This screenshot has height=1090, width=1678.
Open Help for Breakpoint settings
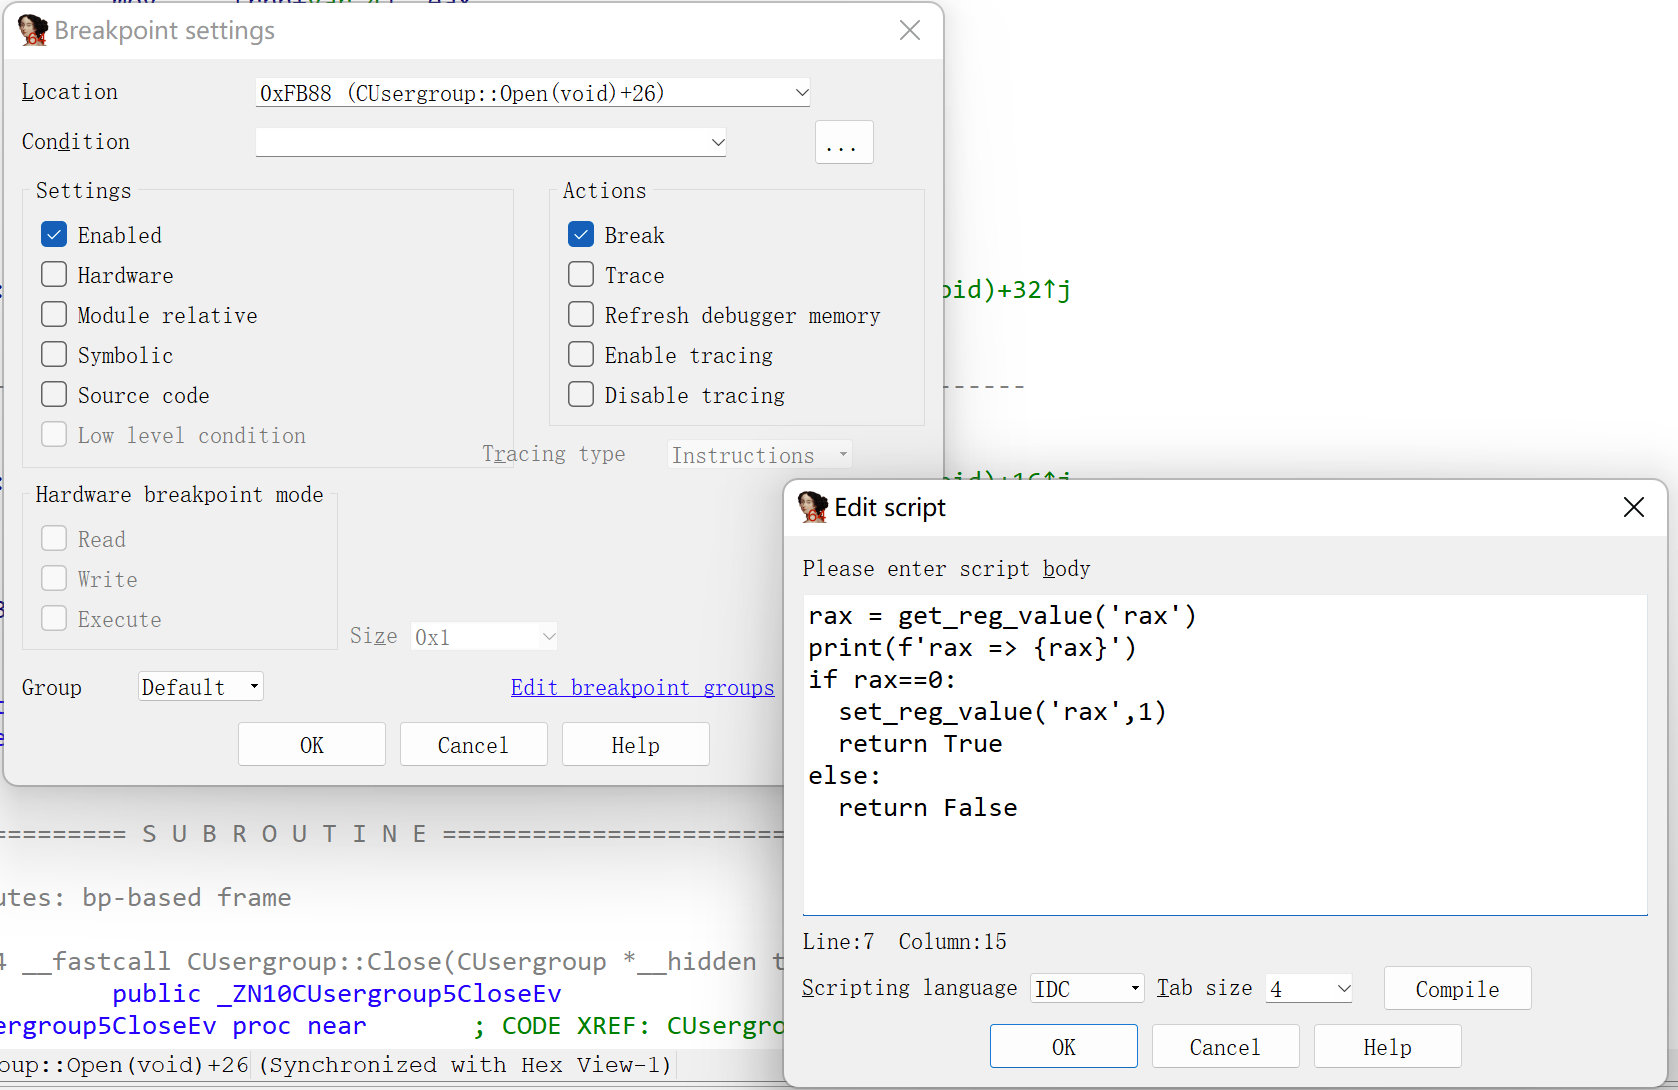636,745
